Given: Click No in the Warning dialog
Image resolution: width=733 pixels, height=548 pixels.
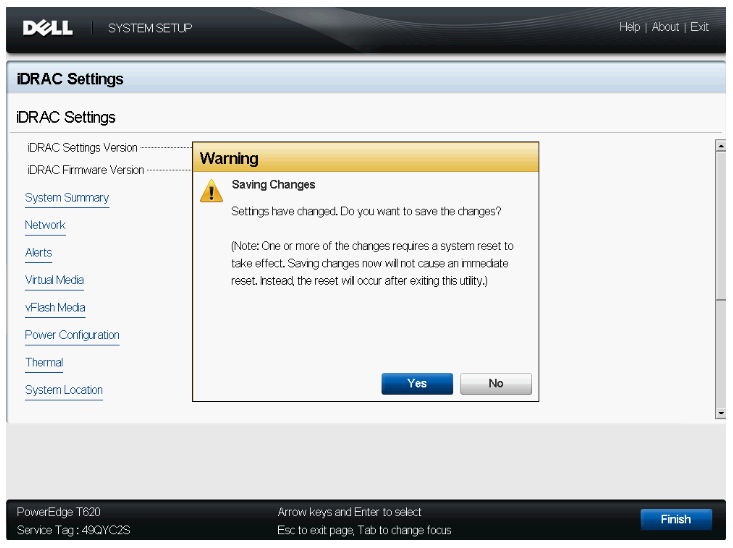Looking at the screenshot, I should (x=496, y=383).
